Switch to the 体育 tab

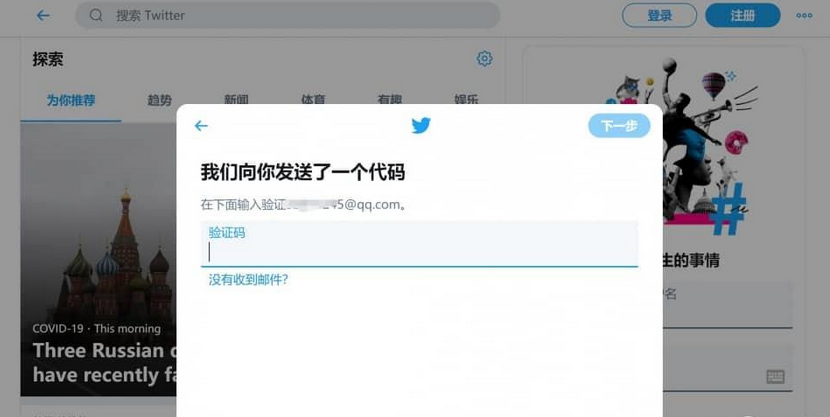pyautogui.click(x=313, y=99)
